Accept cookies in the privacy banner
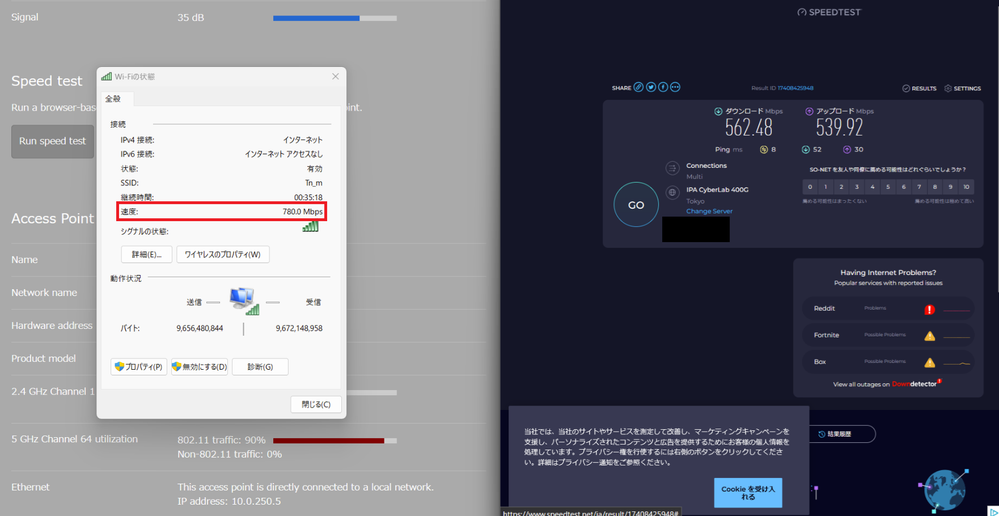 747,492
